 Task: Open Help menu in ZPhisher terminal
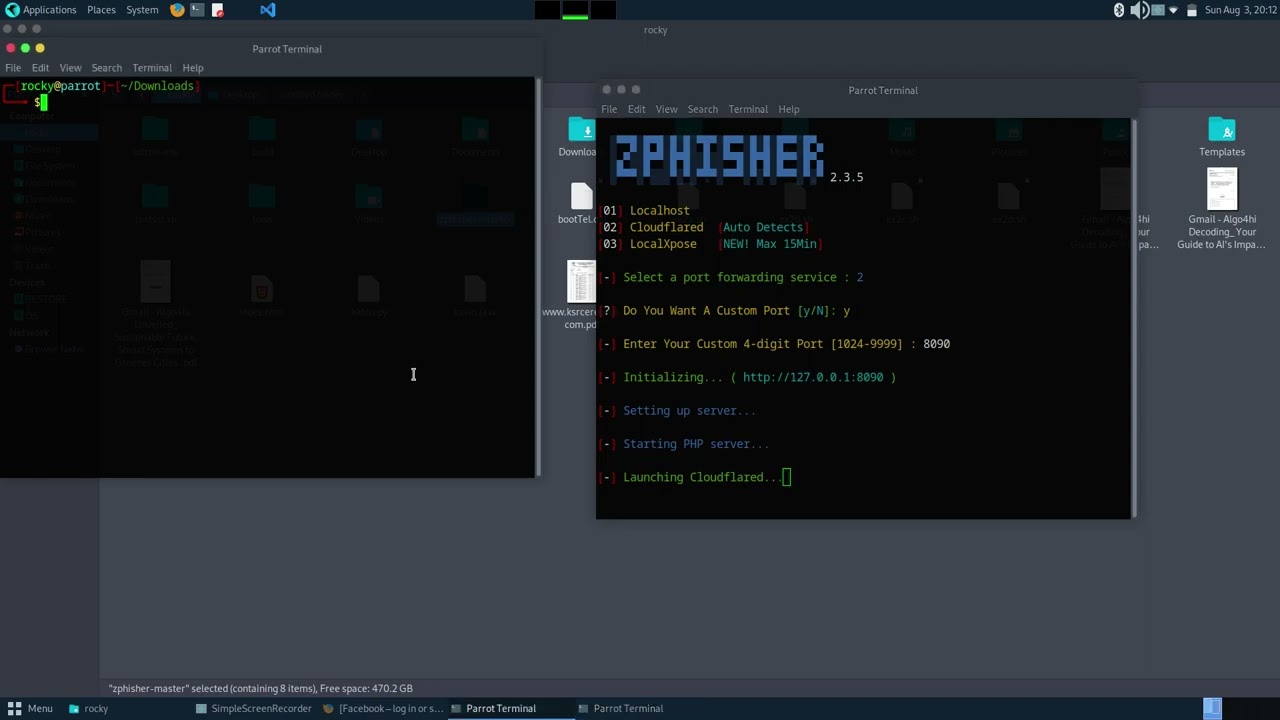pyautogui.click(x=789, y=109)
